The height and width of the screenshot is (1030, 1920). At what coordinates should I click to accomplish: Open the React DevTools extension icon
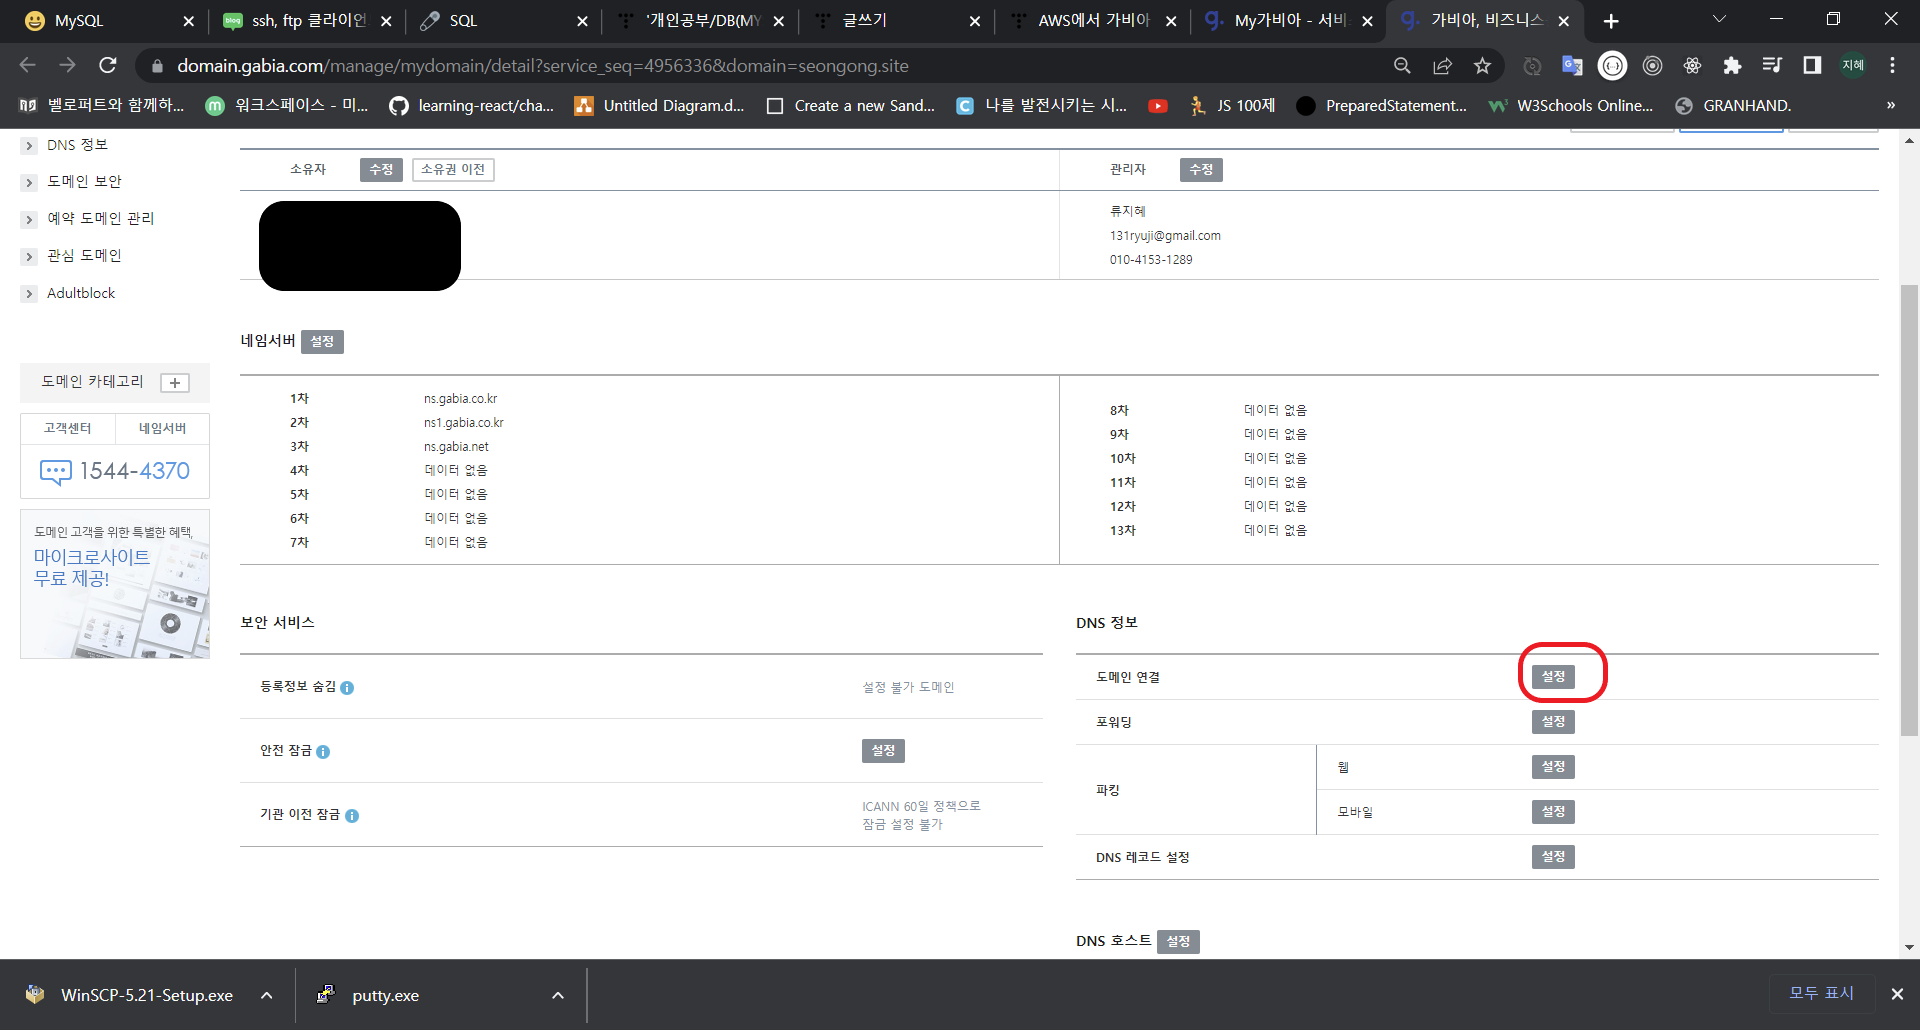pyautogui.click(x=1692, y=65)
